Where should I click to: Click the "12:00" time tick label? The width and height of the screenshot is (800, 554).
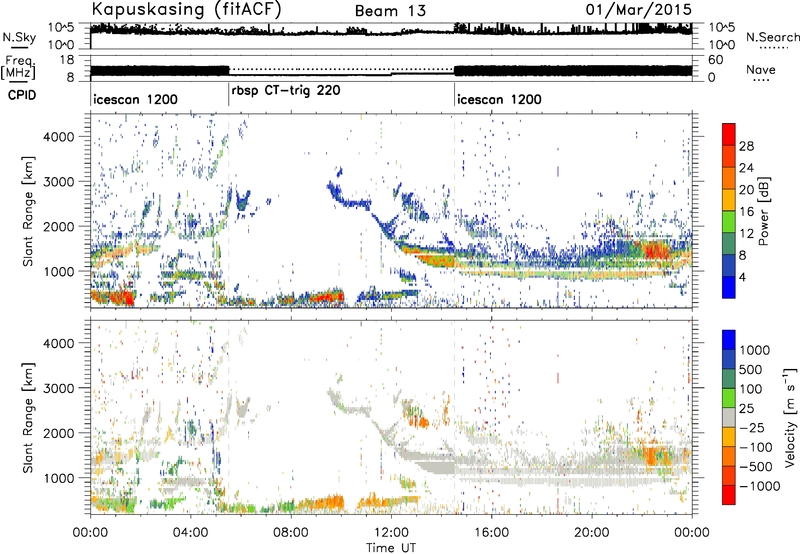[x=391, y=533]
